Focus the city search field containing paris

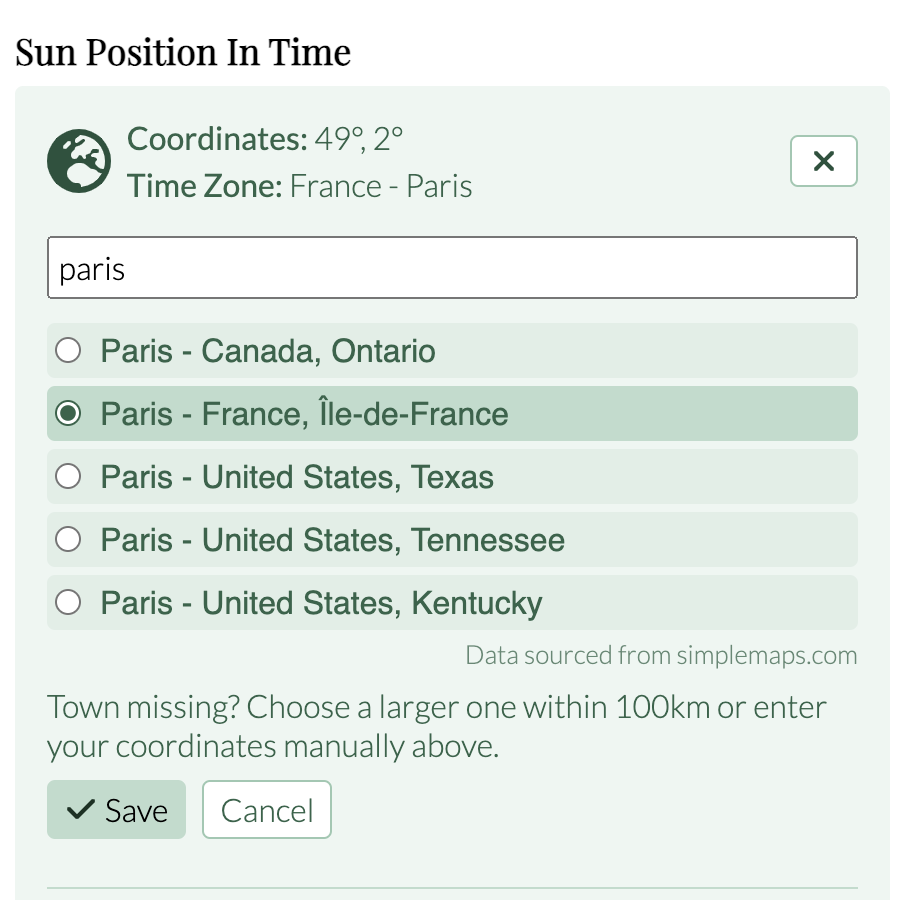click(x=452, y=267)
